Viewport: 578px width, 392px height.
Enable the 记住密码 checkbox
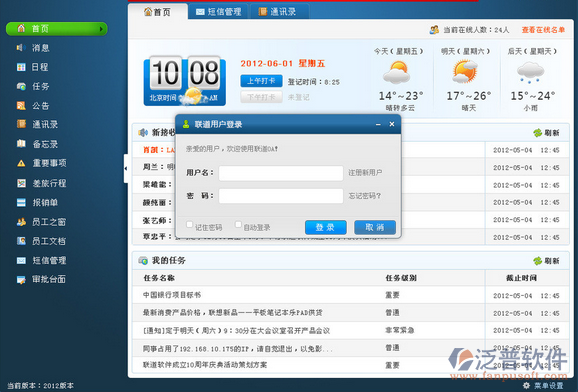189,224
